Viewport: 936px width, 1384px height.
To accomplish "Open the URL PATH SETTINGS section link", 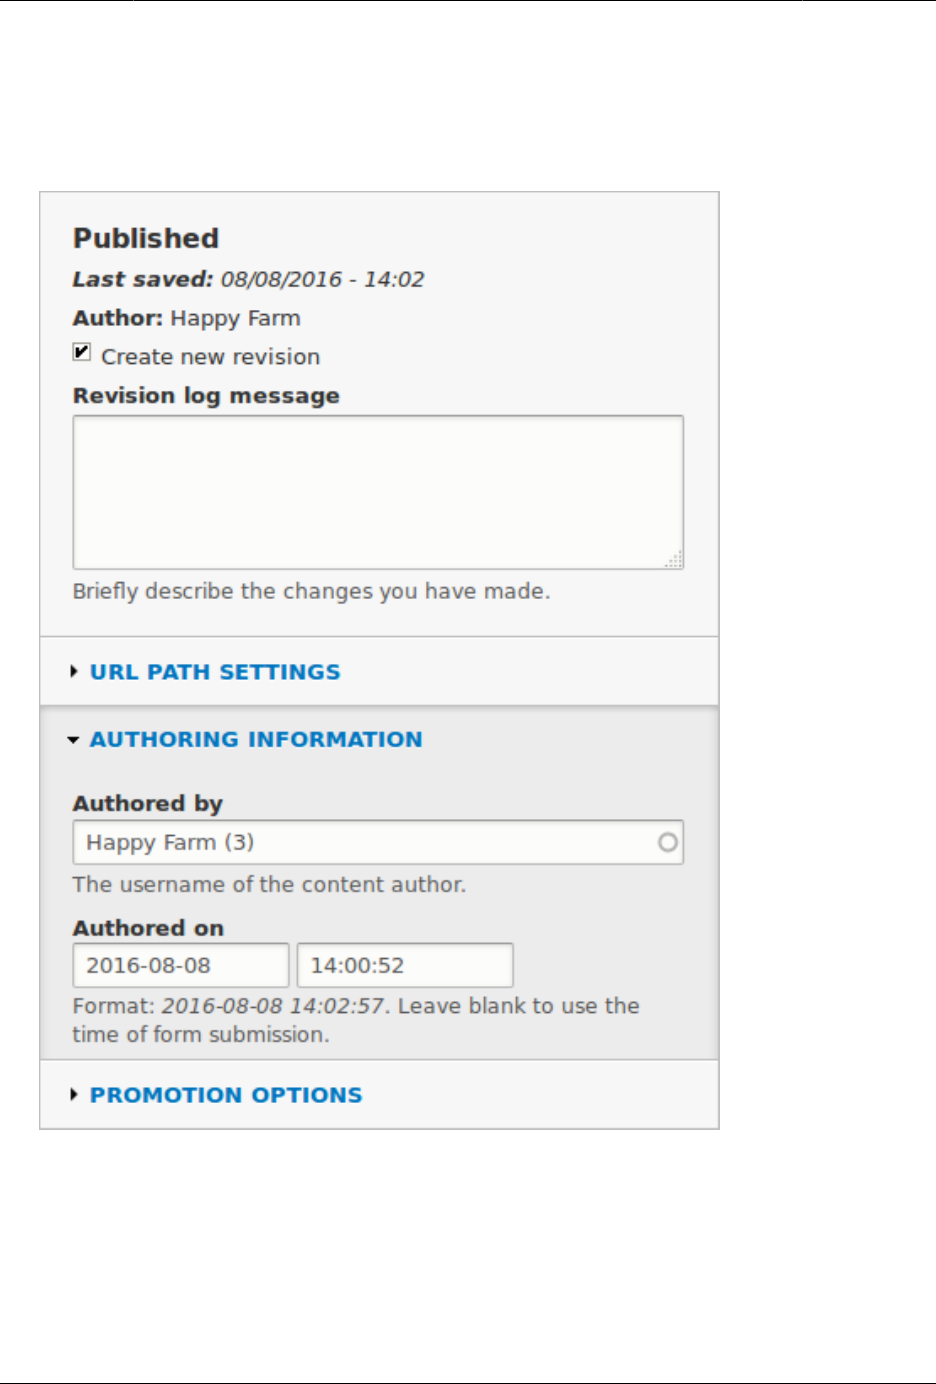I will coord(215,672).
